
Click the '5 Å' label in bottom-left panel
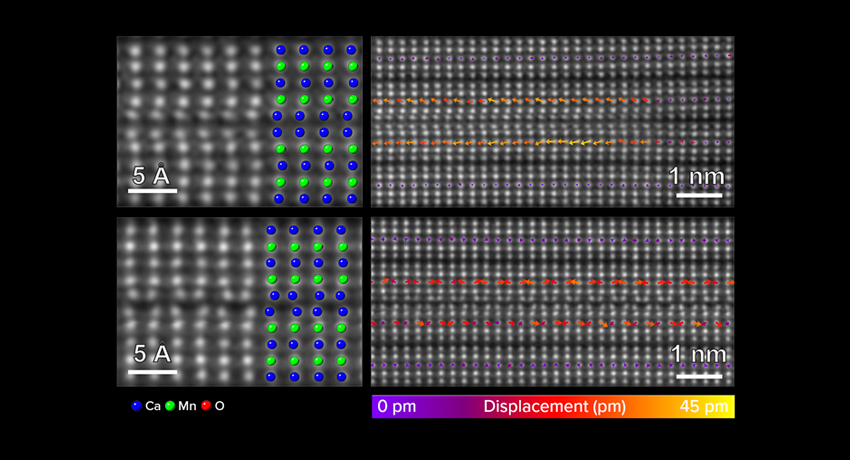[152, 353]
